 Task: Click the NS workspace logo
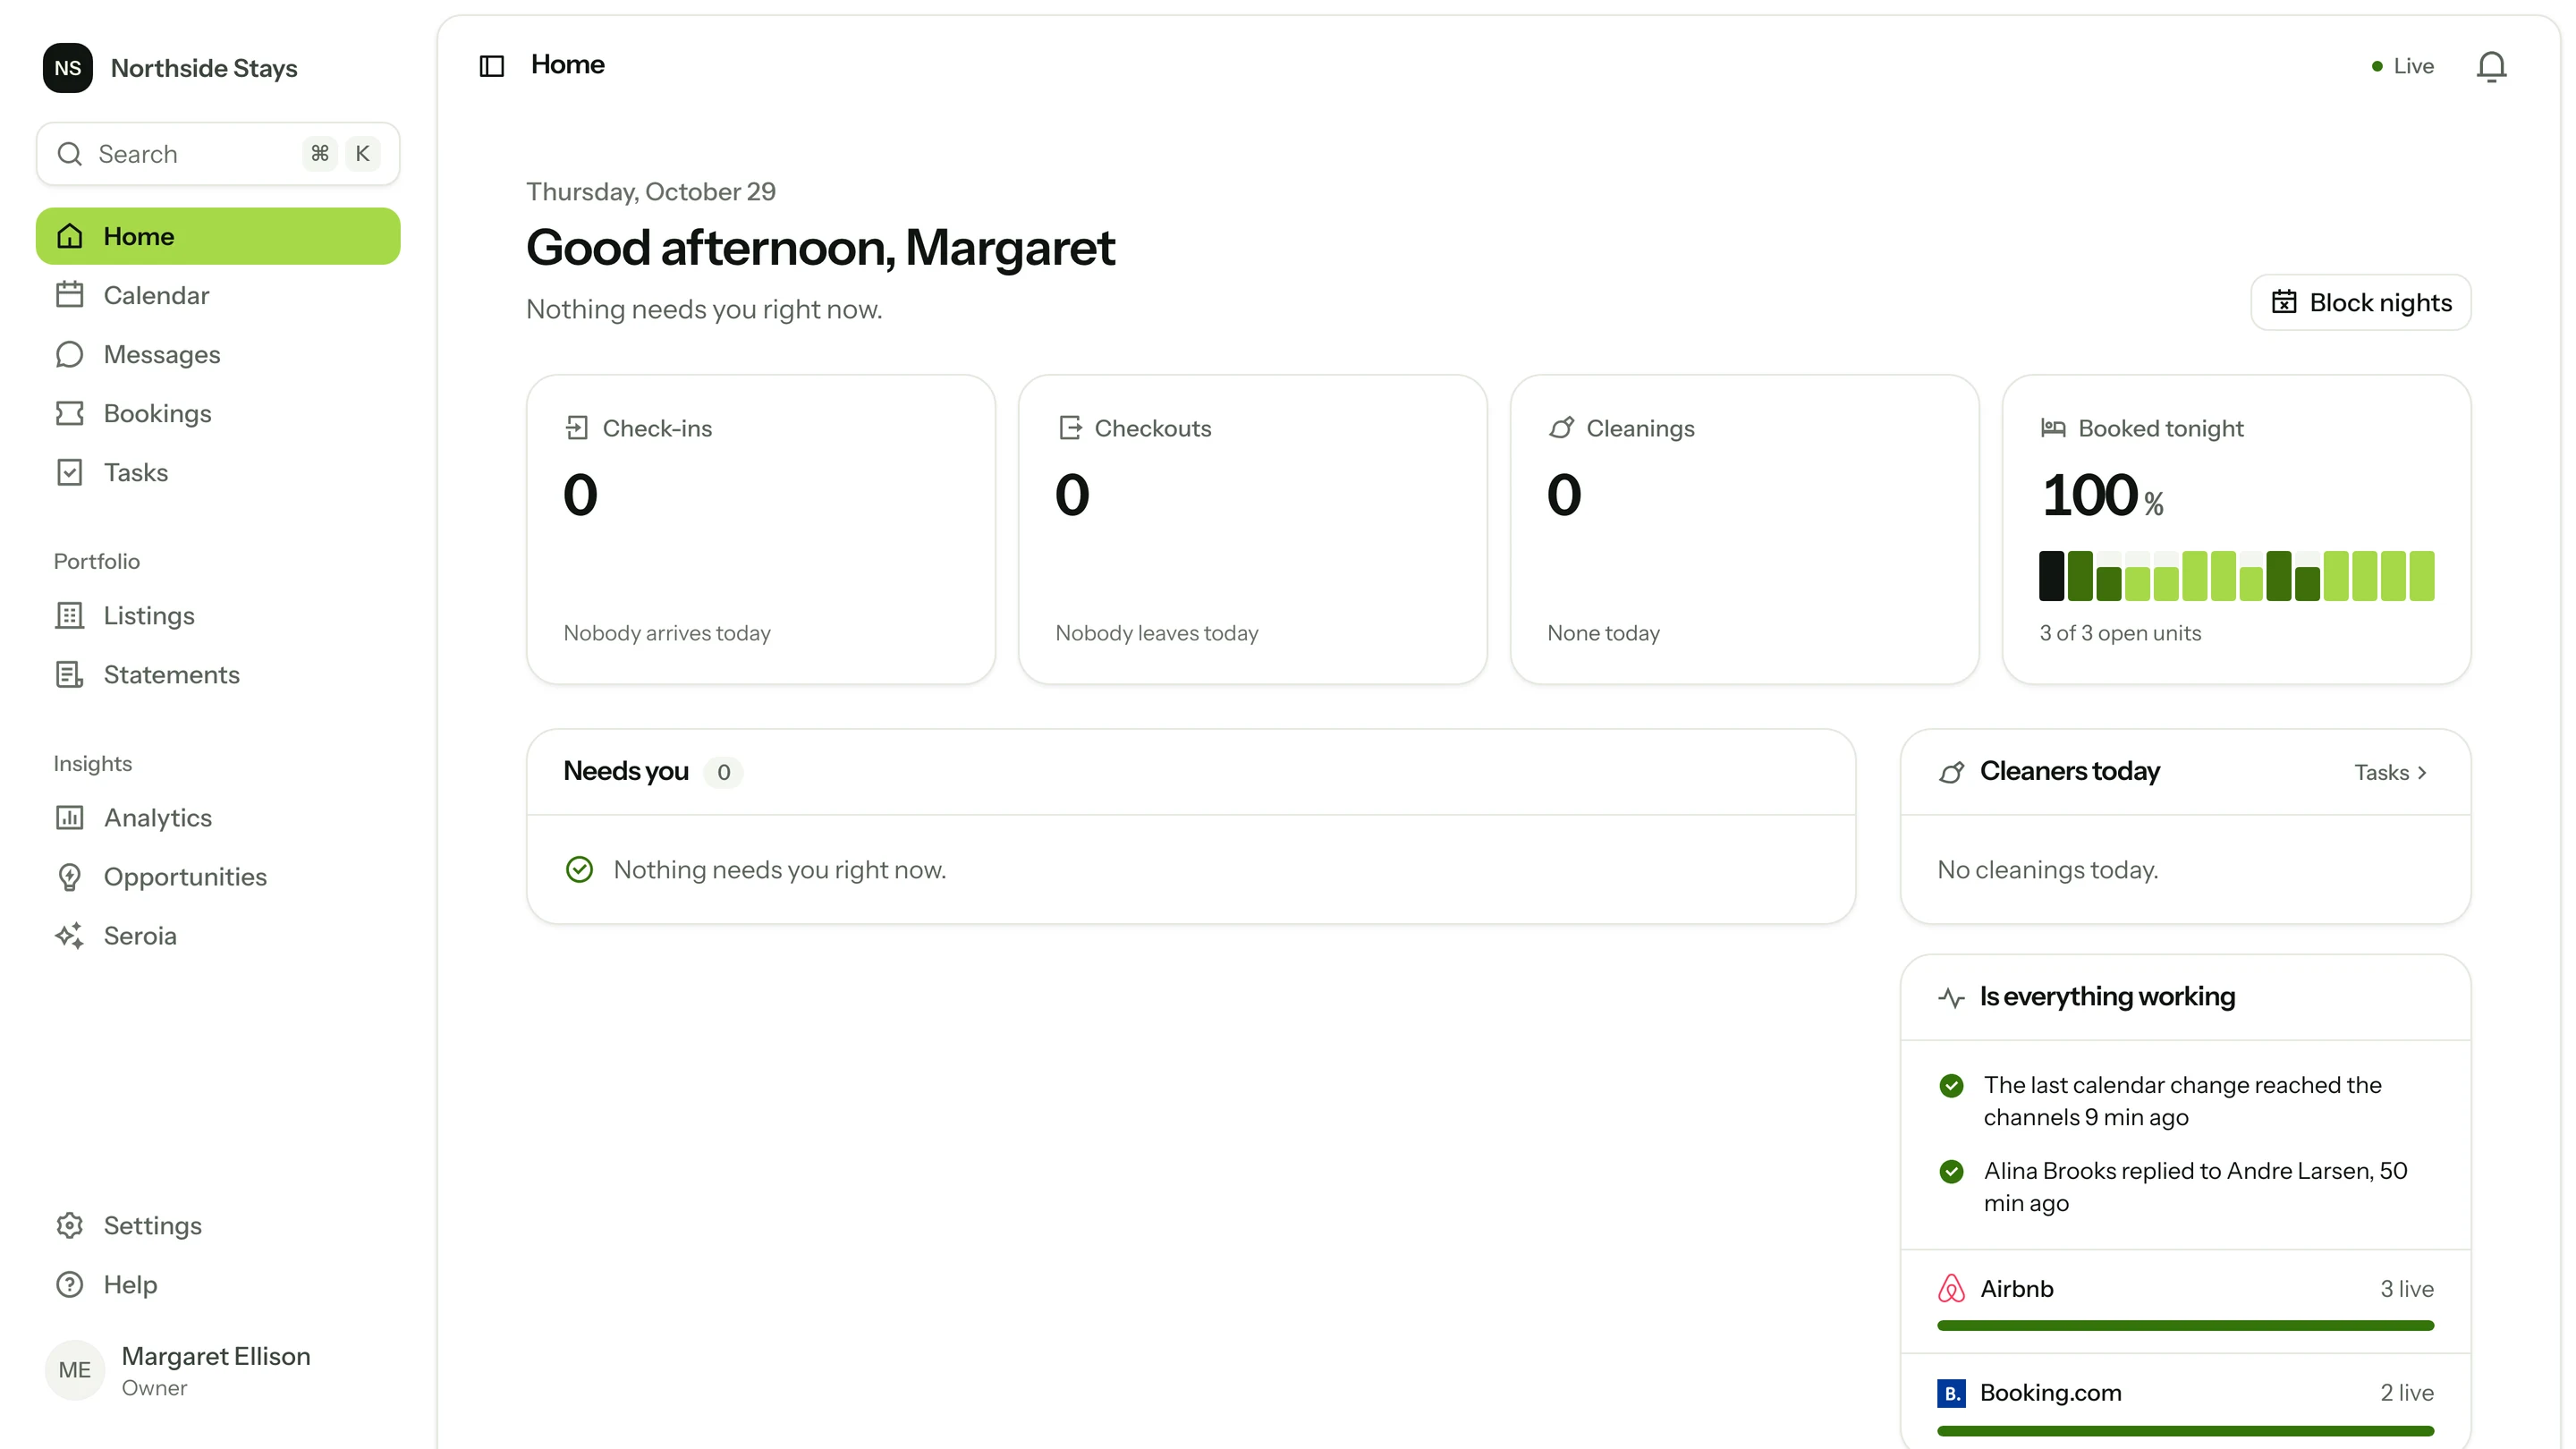coord(68,68)
